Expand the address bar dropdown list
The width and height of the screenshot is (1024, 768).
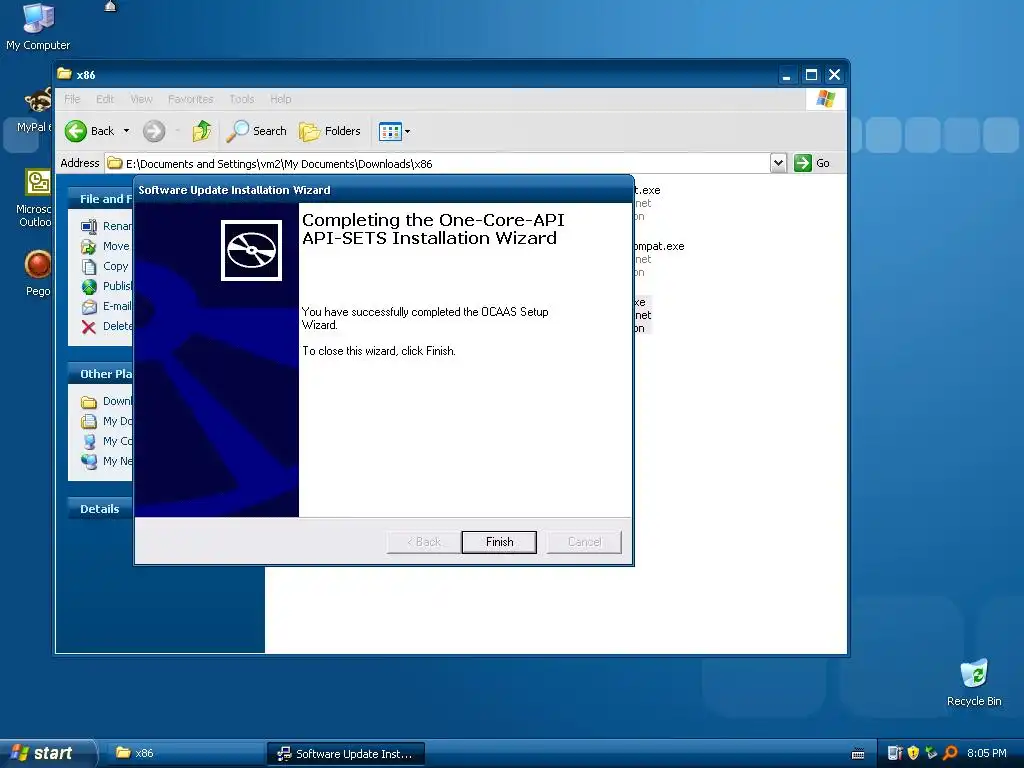point(778,163)
